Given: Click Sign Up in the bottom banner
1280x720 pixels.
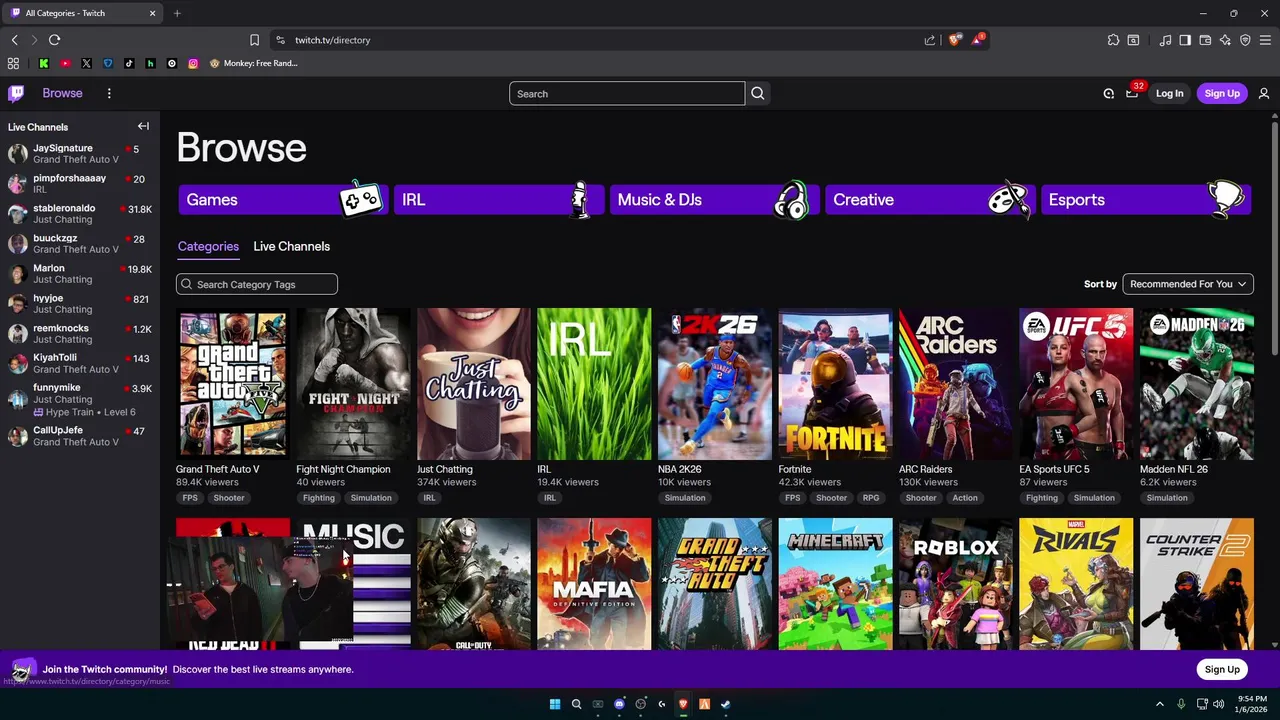Looking at the screenshot, I should (1222, 669).
